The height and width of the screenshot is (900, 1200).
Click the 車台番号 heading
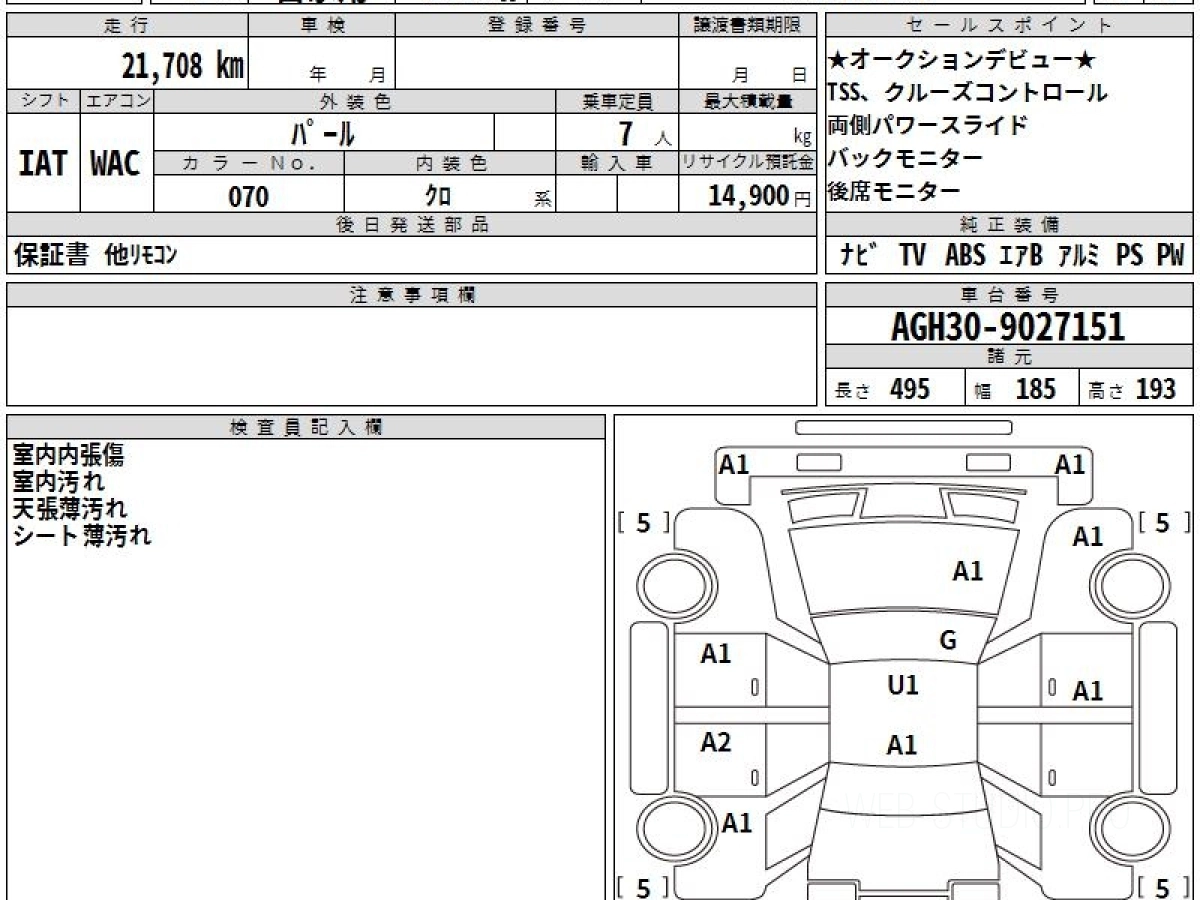point(1010,294)
